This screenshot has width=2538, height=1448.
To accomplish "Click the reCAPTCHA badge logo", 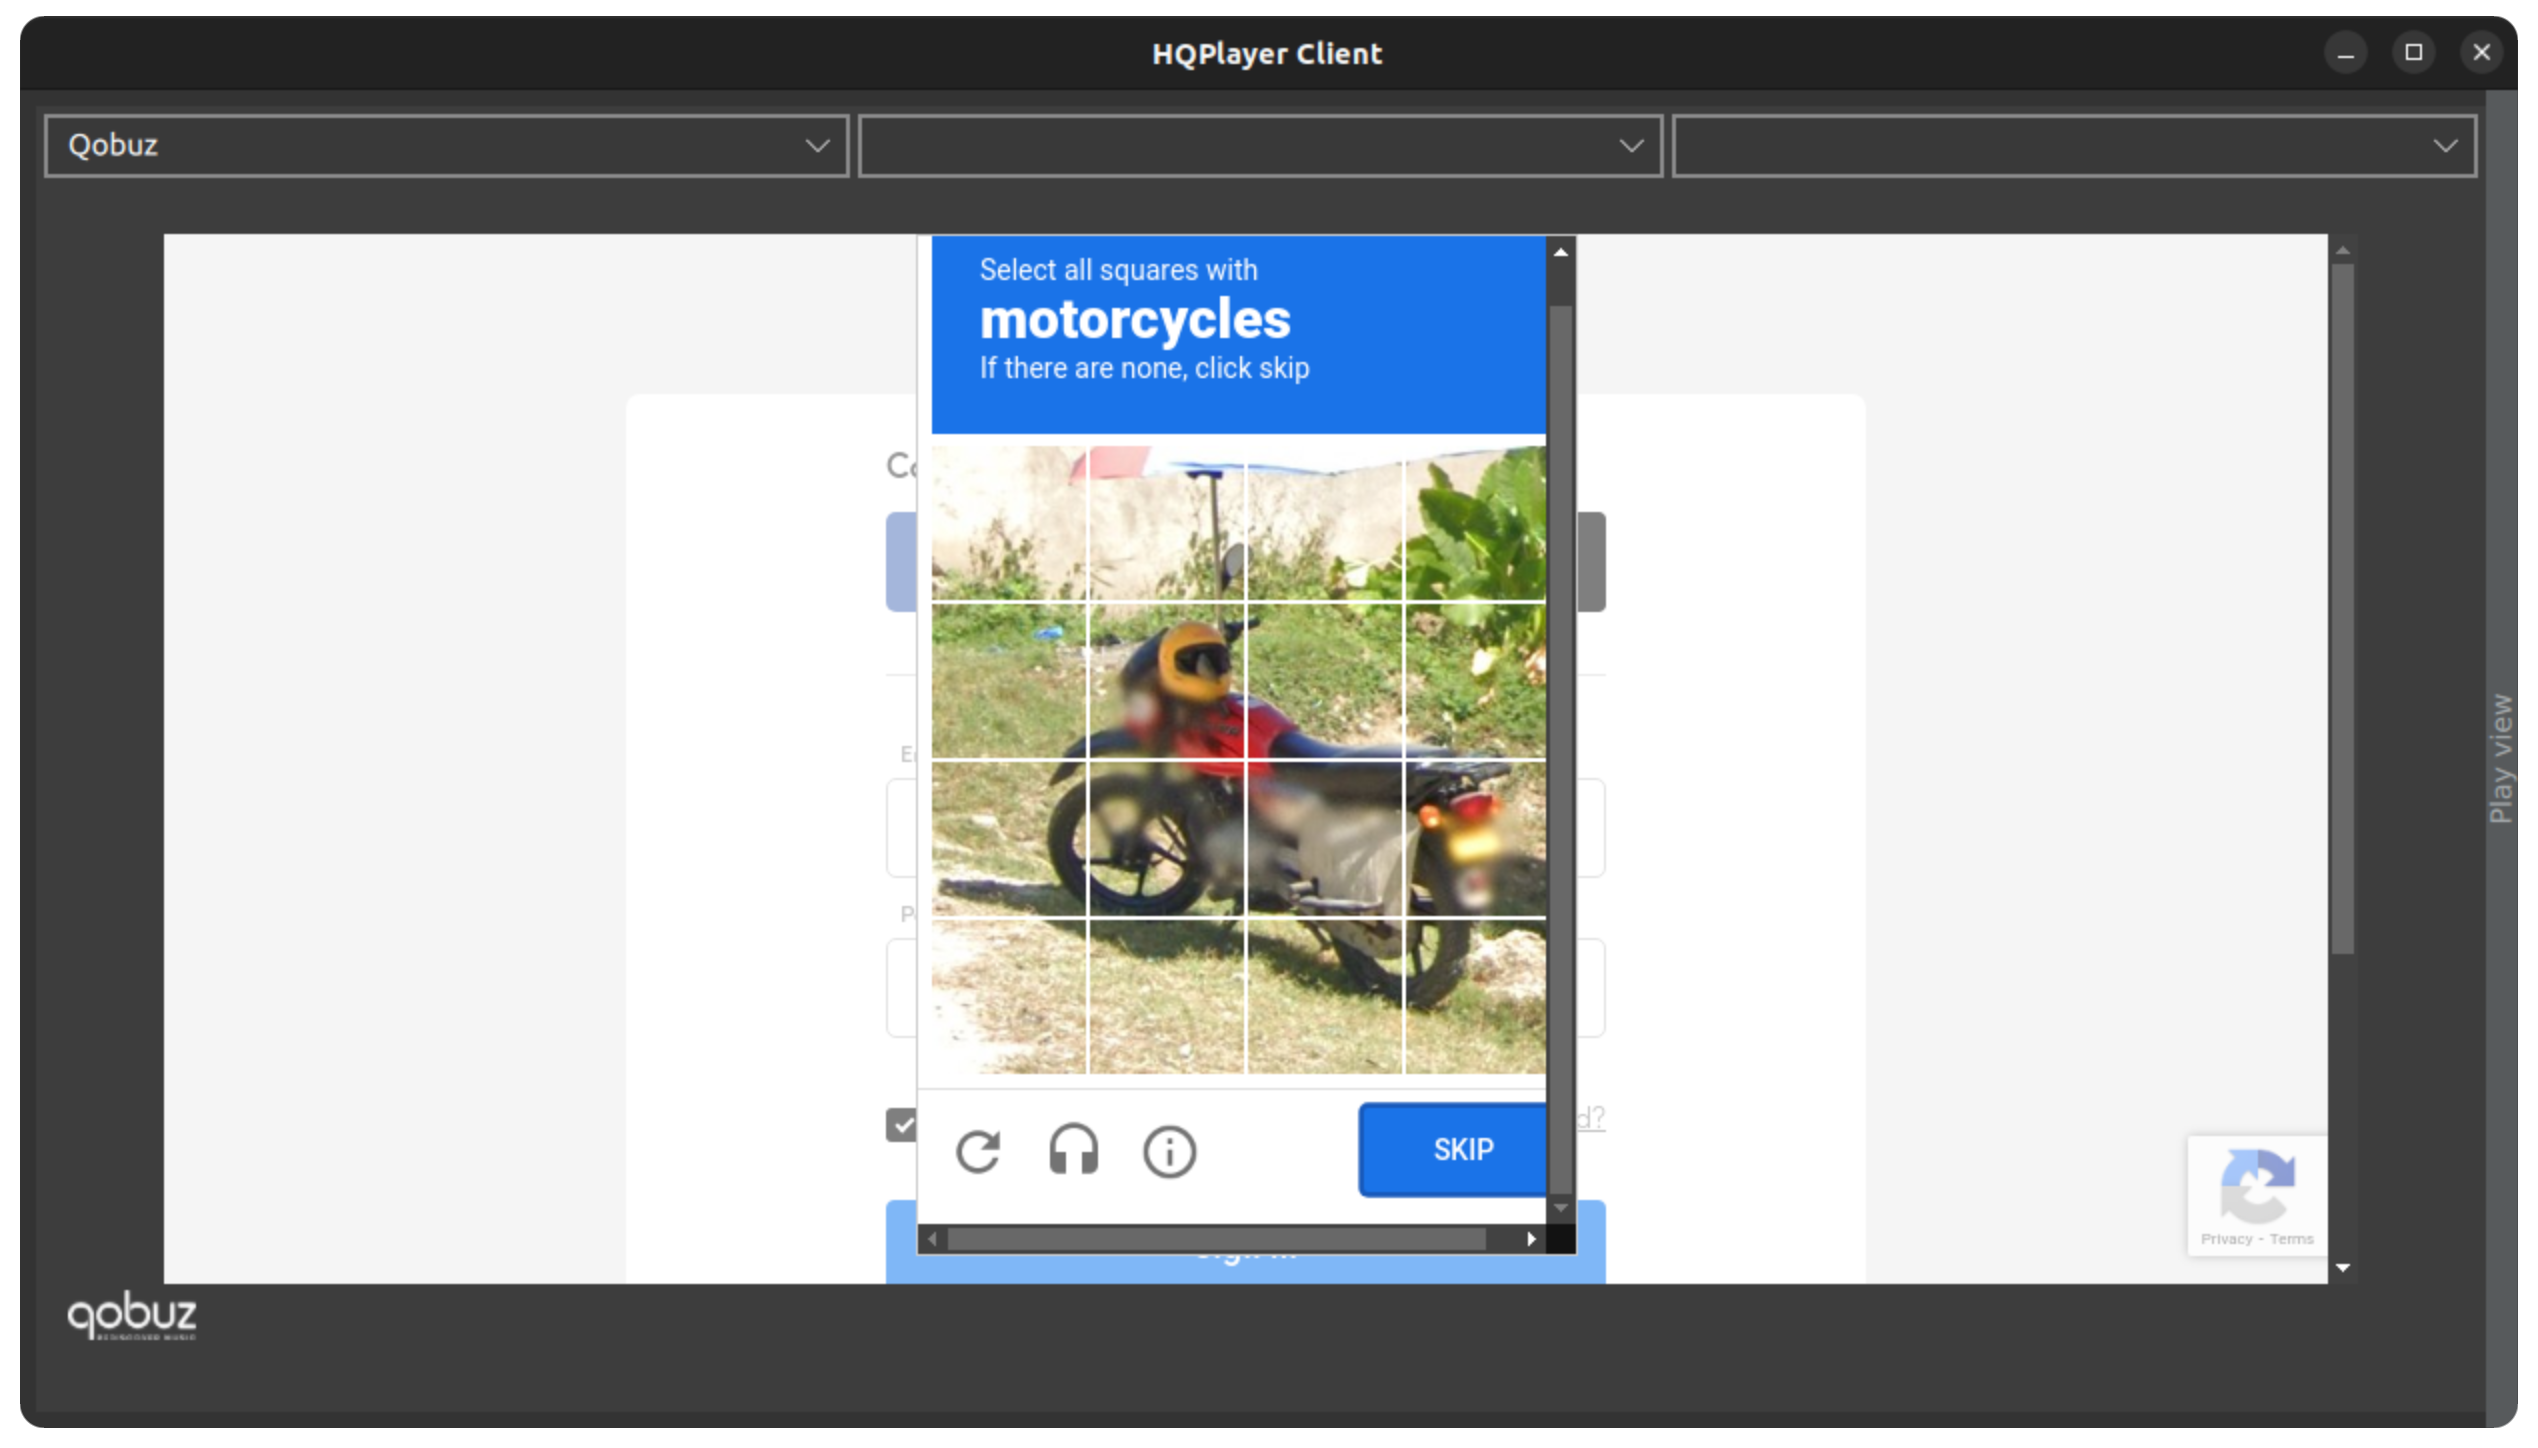I will click(2257, 1185).
